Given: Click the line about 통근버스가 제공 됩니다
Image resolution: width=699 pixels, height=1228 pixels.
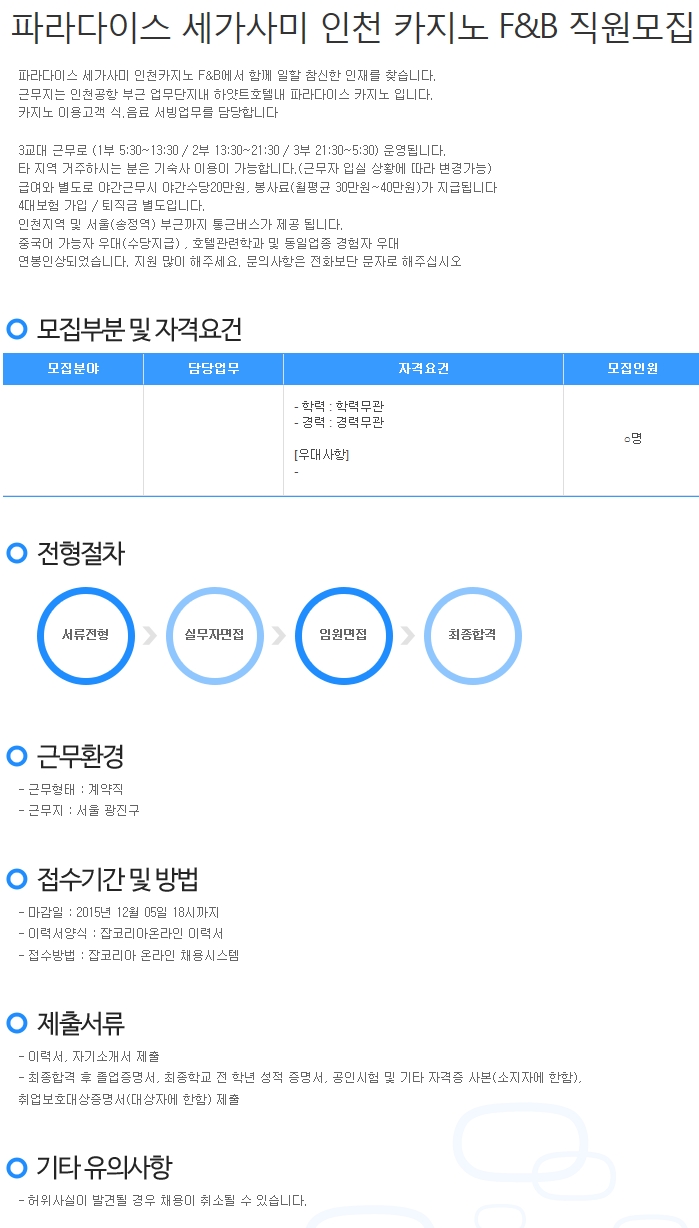Looking at the screenshot, I should [180, 224].
